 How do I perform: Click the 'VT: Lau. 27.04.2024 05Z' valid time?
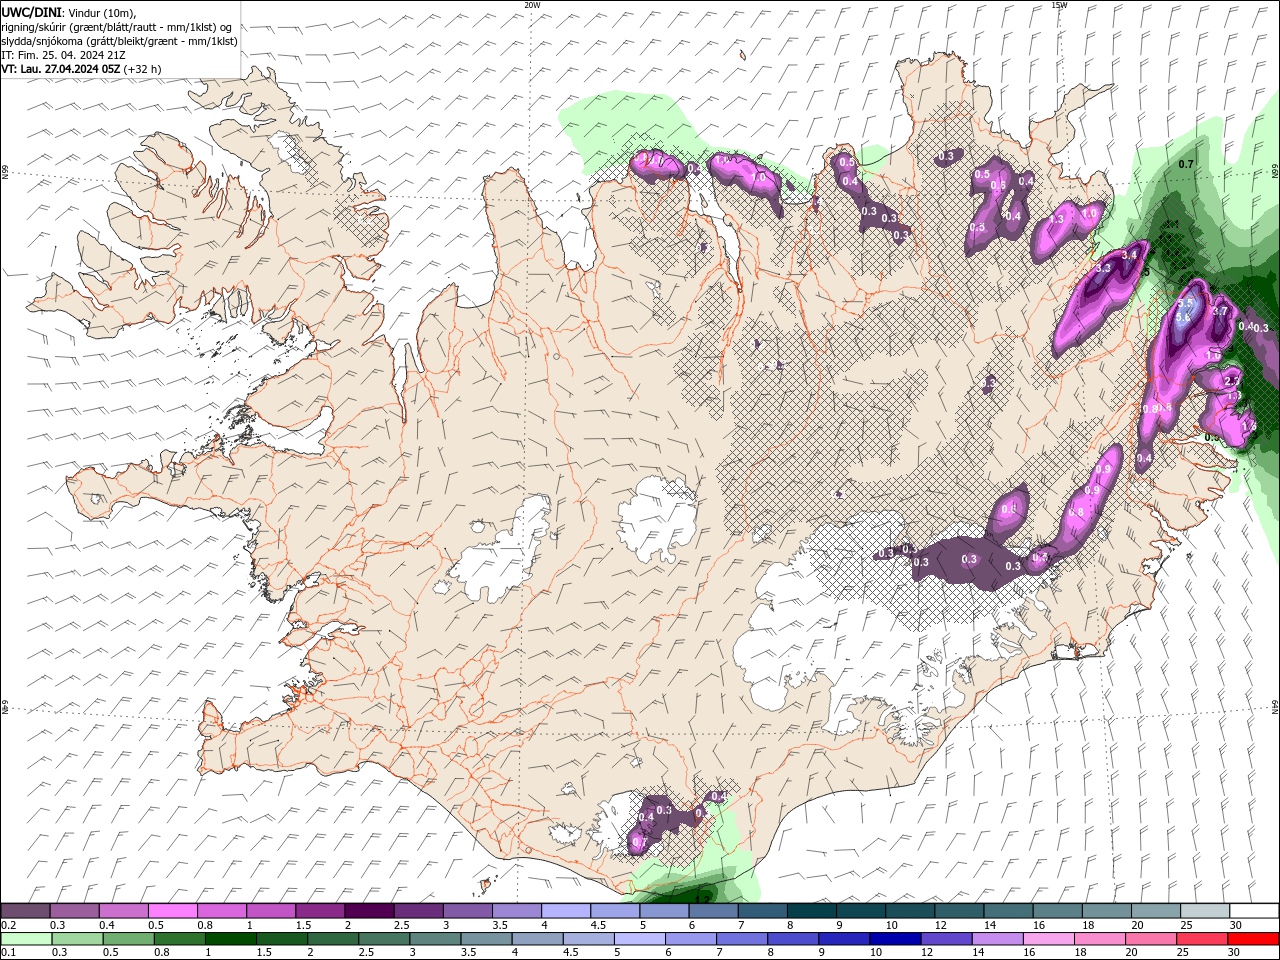click(x=61, y=69)
